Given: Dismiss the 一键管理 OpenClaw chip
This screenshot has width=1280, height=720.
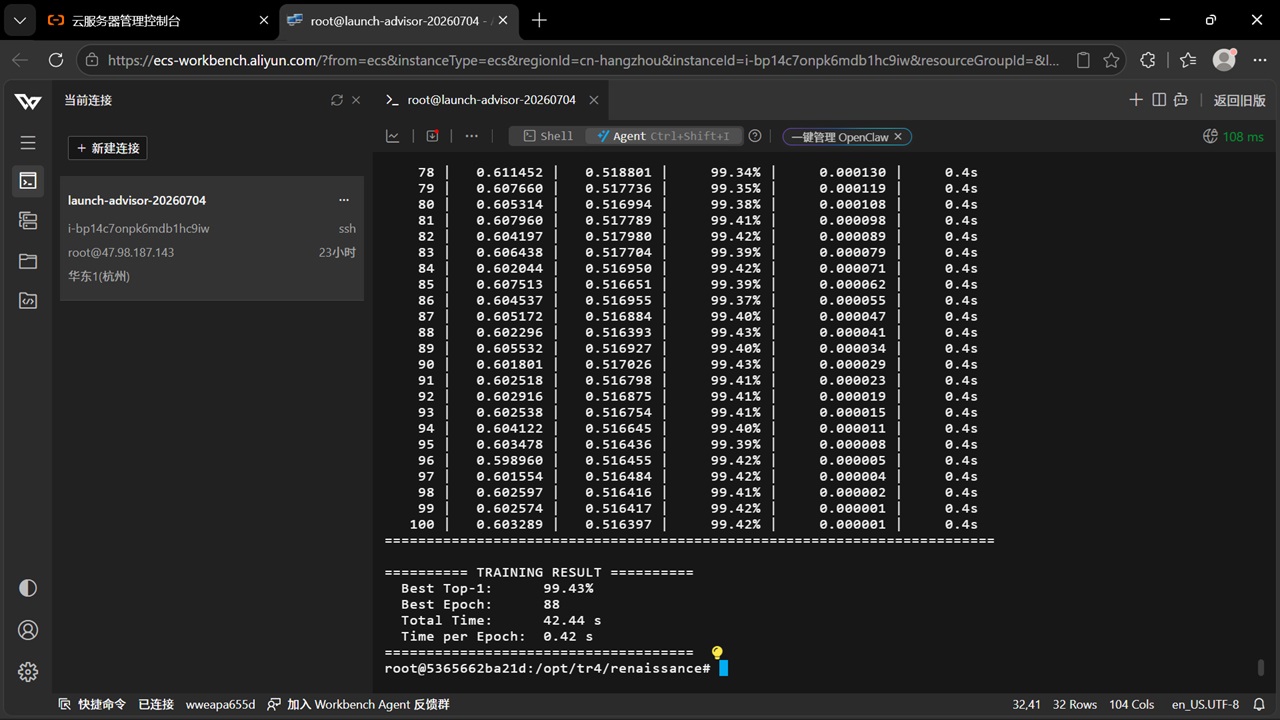Looking at the screenshot, I should pos(898,137).
